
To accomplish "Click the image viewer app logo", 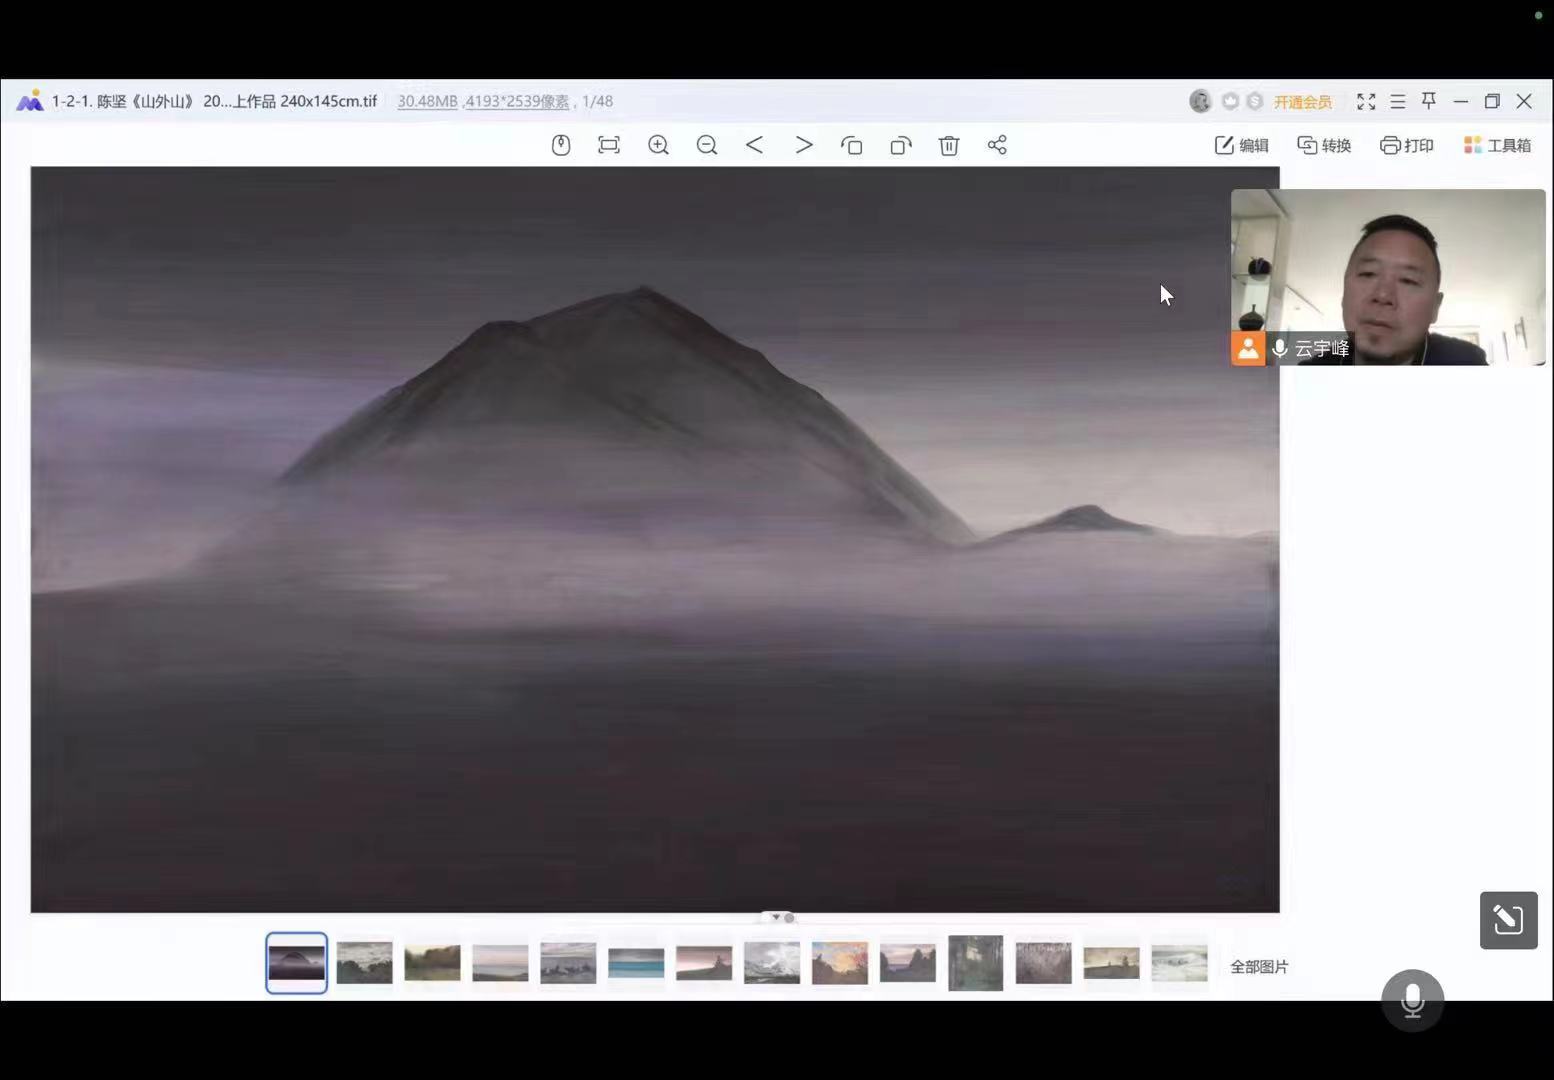I will pyautogui.click(x=30, y=101).
